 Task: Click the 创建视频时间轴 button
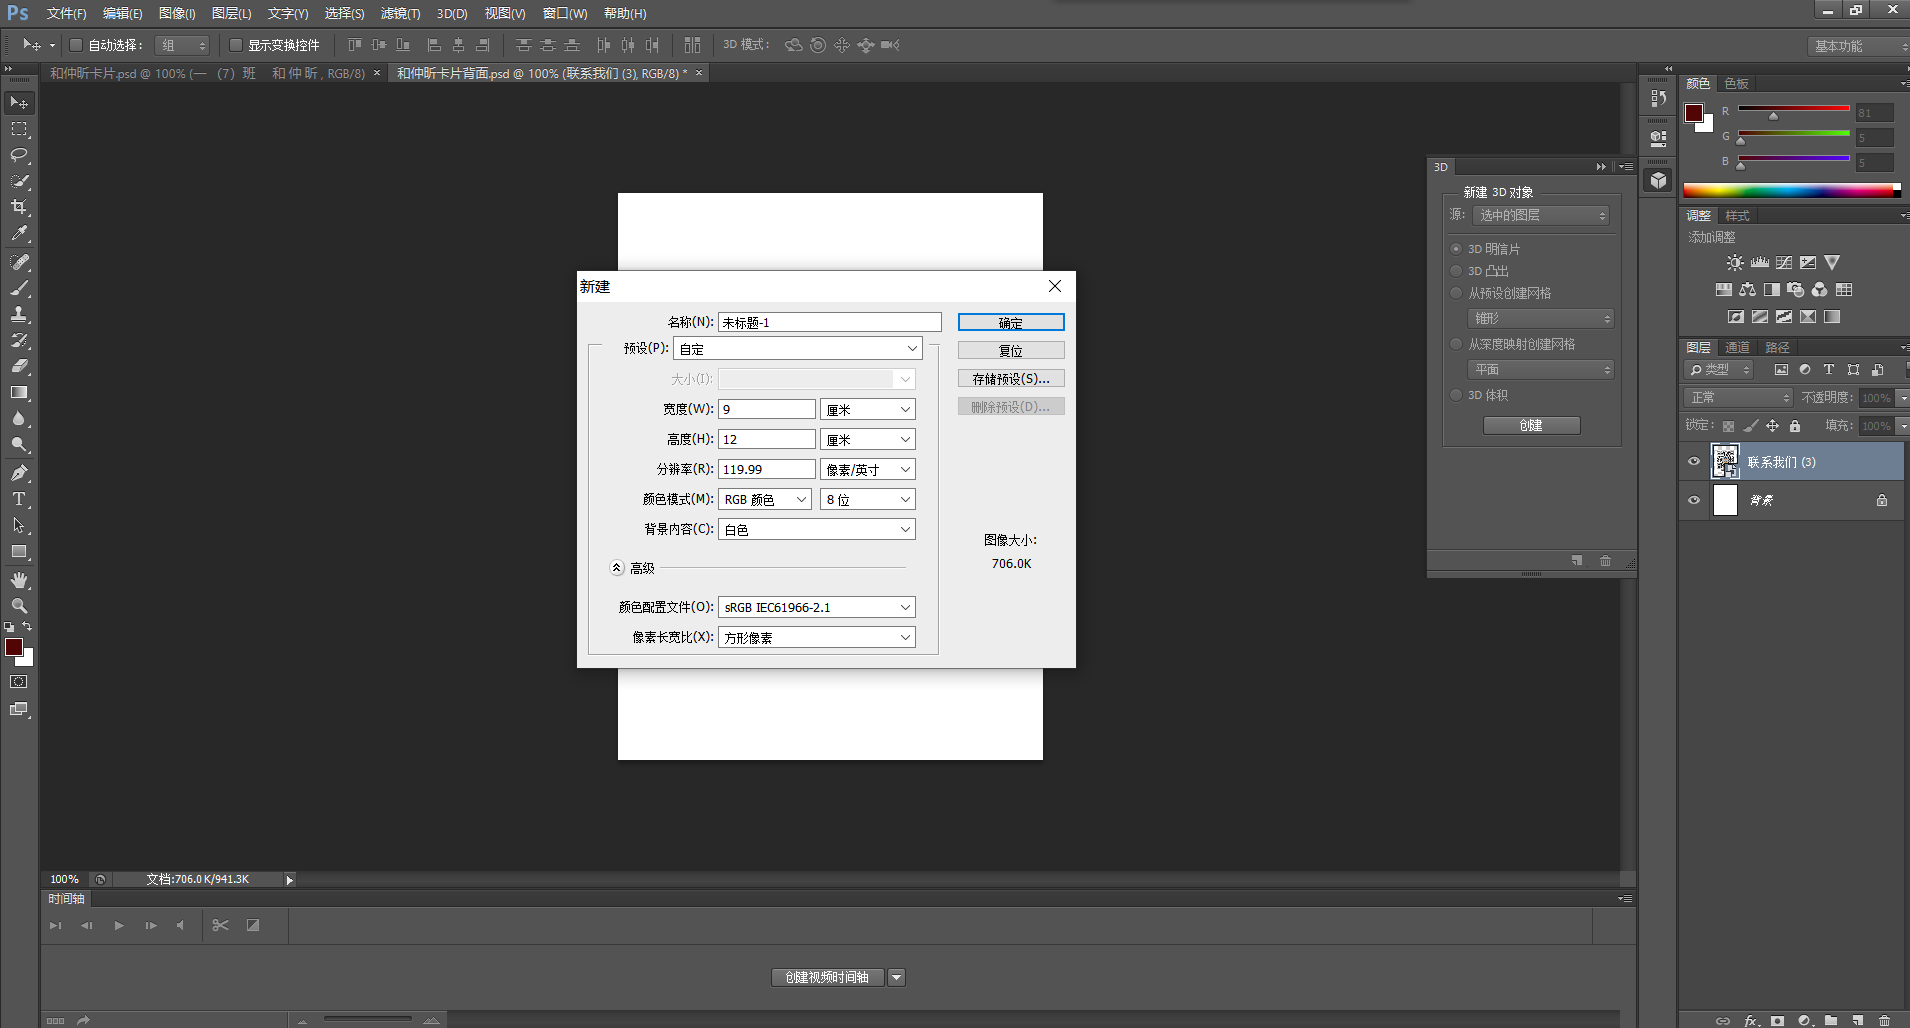(827, 977)
